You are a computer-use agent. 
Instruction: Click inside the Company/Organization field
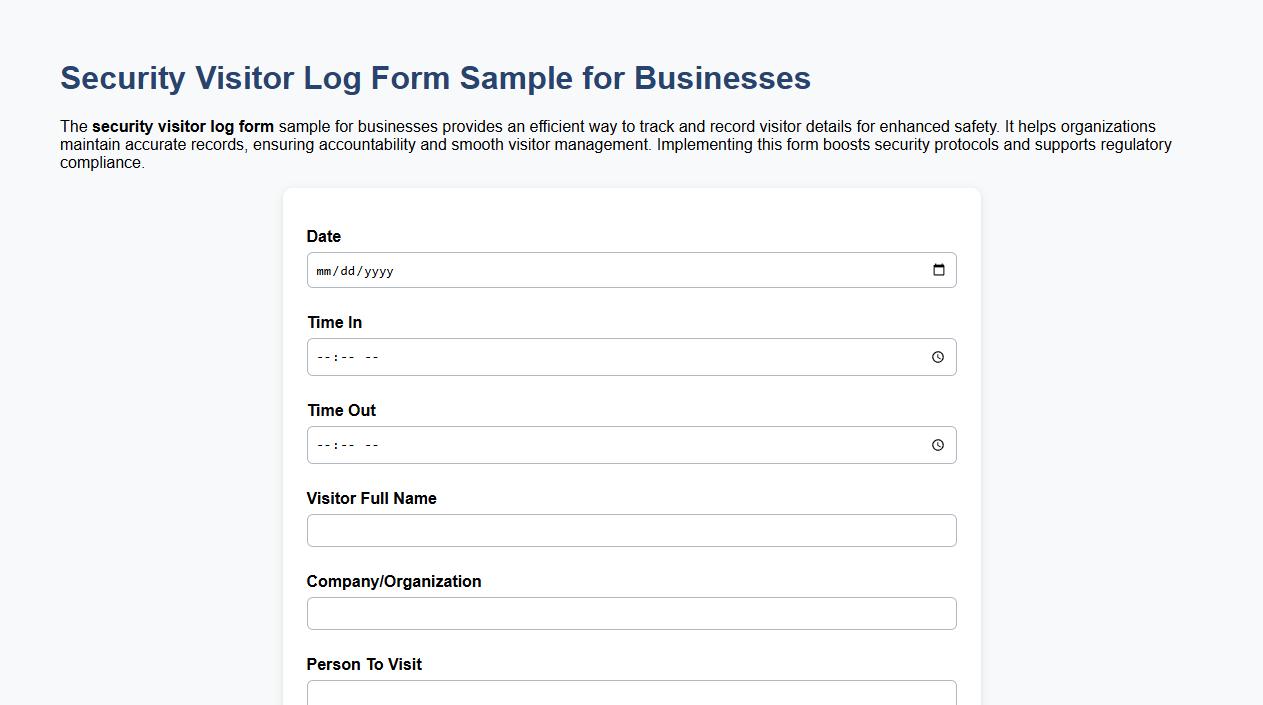[631, 612]
